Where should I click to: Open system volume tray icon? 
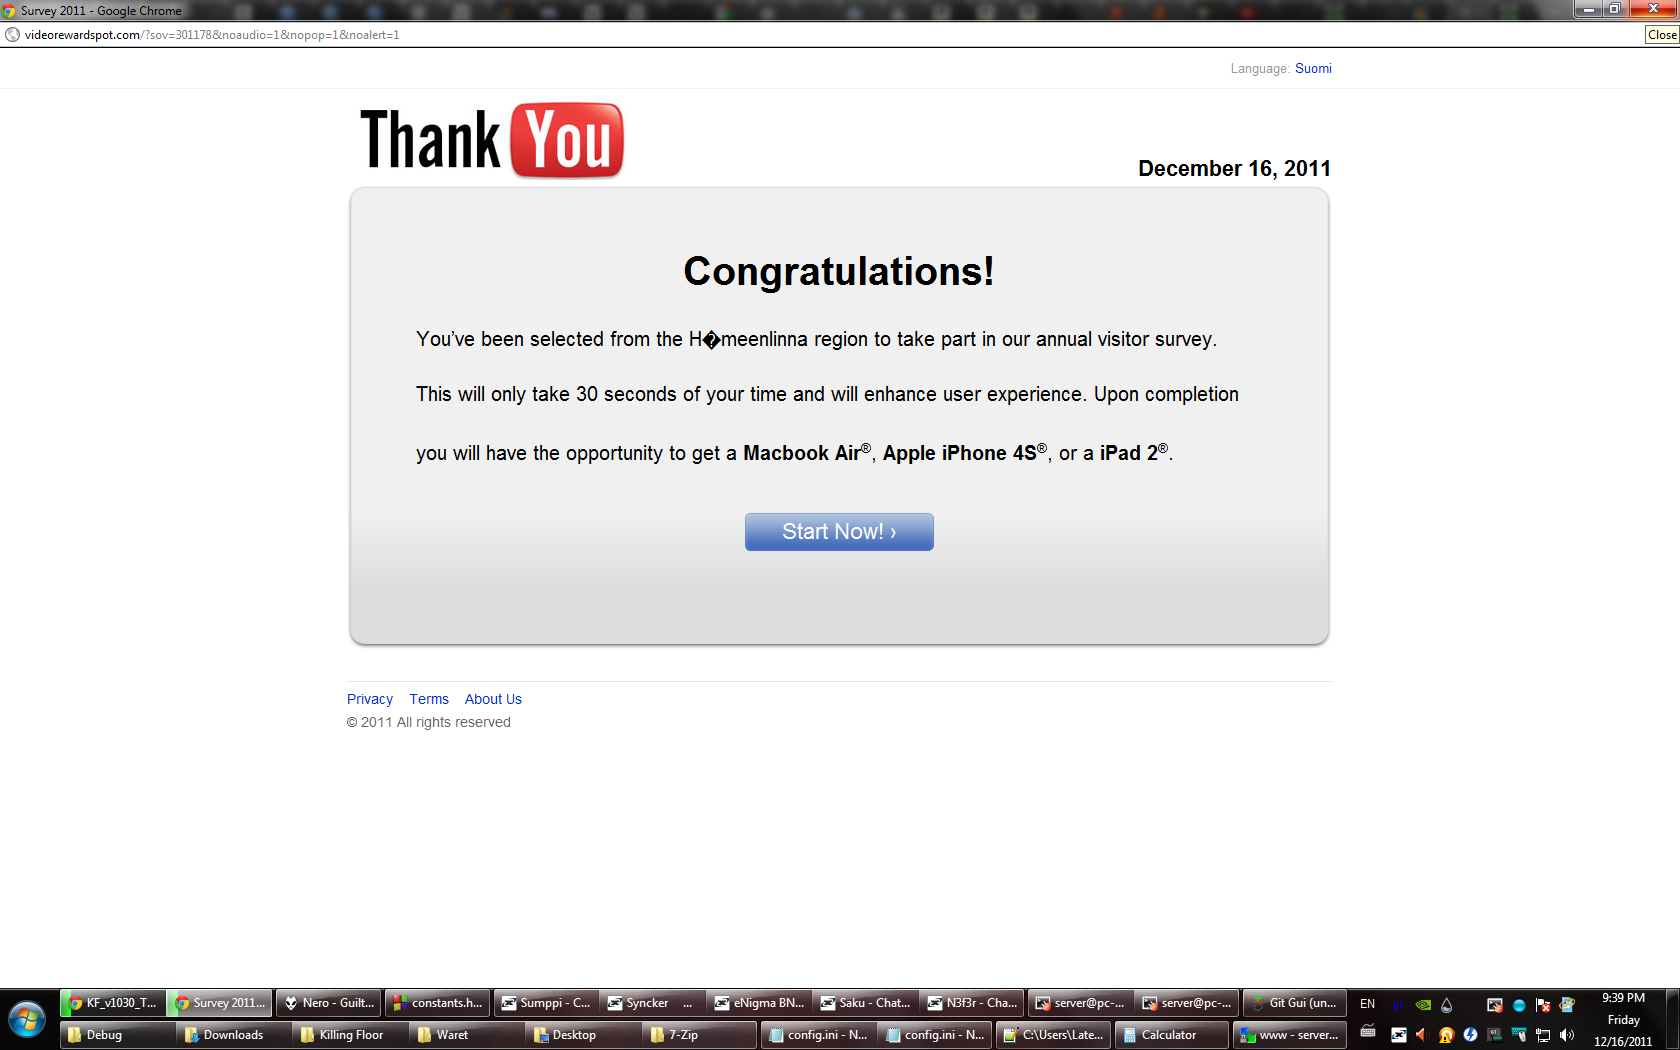[x=1566, y=1035]
